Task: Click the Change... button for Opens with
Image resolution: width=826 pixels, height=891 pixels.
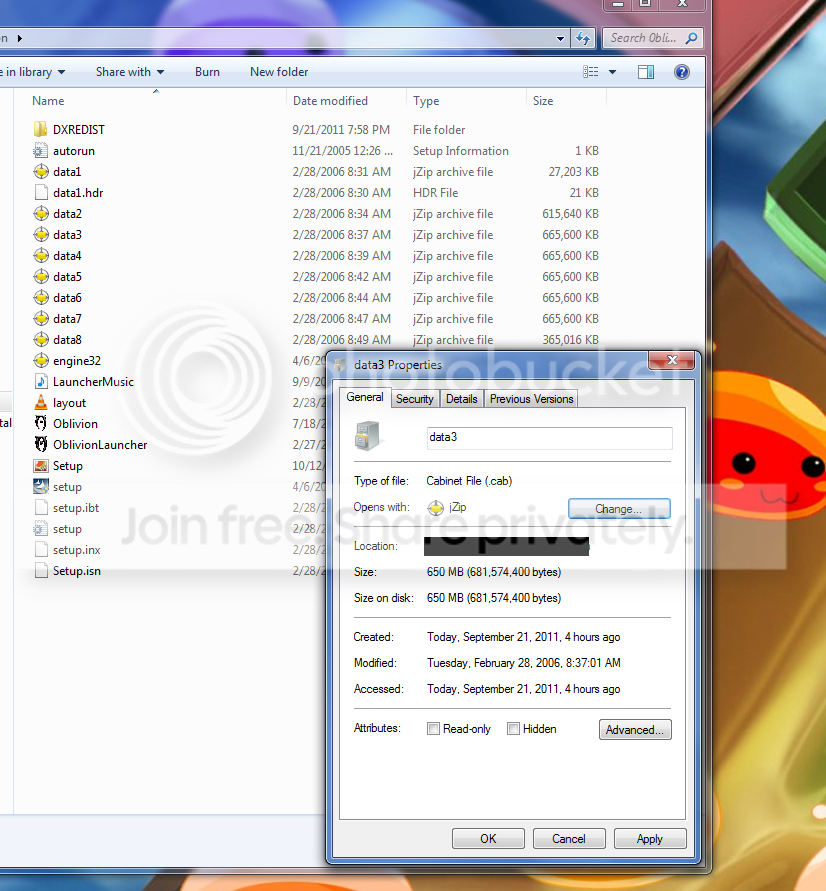Action: point(619,509)
